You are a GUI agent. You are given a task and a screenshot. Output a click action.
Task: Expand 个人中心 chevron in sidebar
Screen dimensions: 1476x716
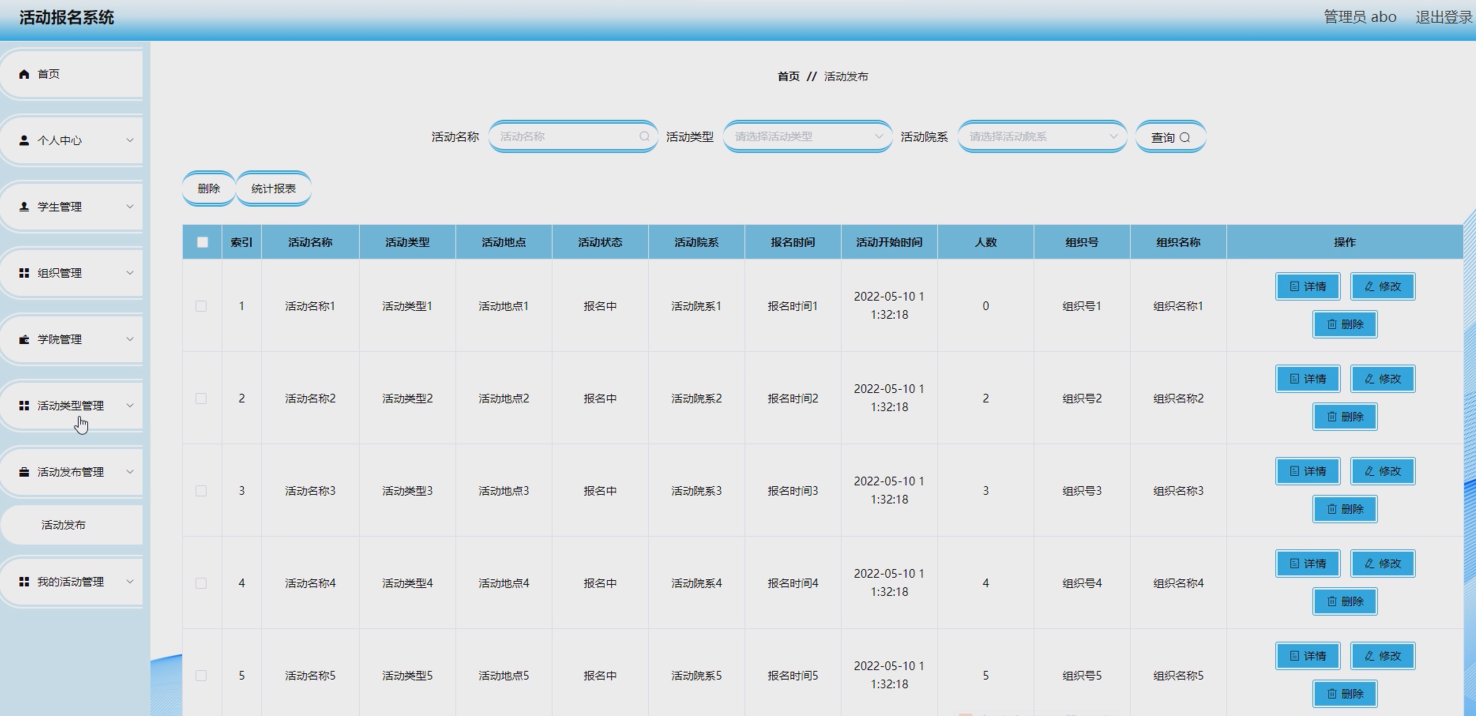129,141
